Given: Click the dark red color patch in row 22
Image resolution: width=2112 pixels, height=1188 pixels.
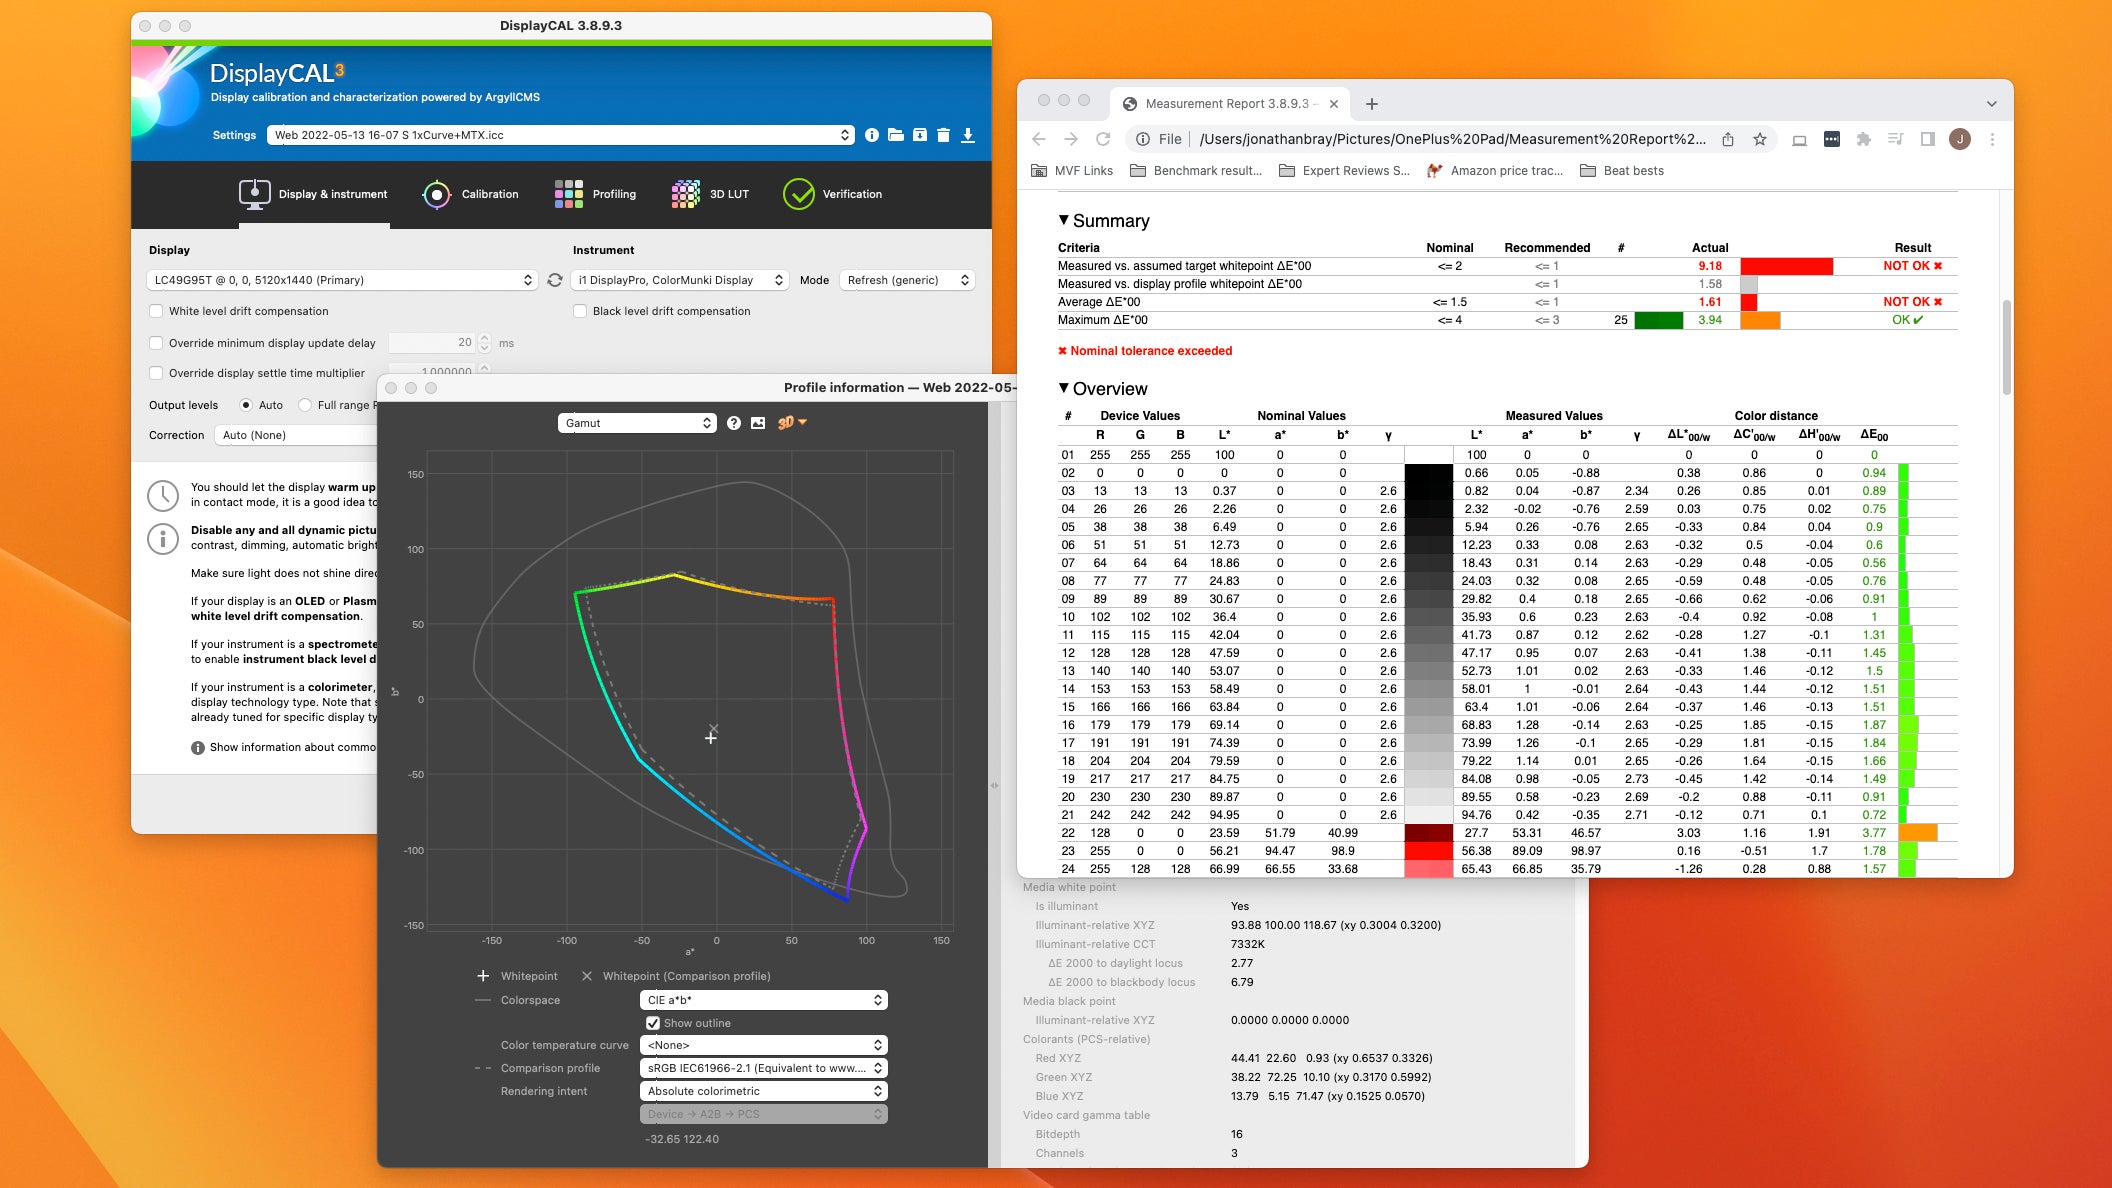Looking at the screenshot, I should pyautogui.click(x=1428, y=833).
